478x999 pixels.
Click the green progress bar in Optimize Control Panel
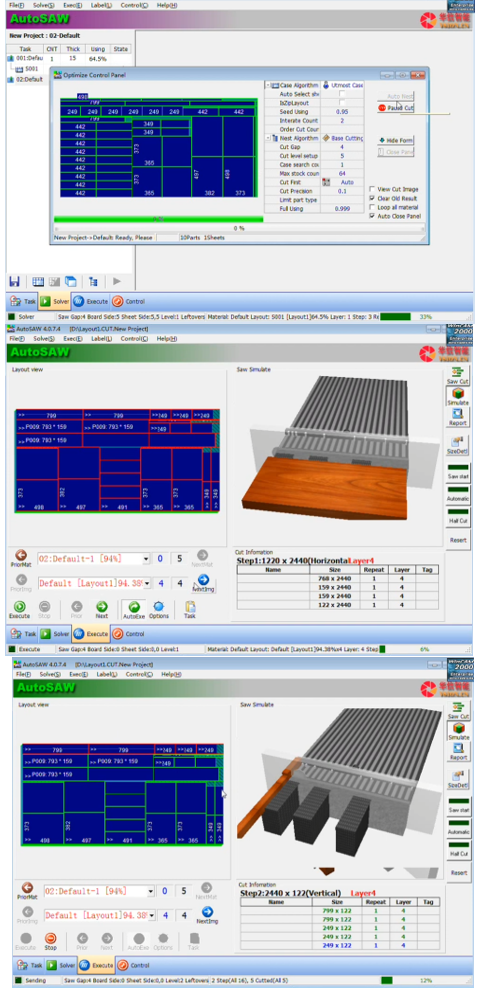[158, 219]
